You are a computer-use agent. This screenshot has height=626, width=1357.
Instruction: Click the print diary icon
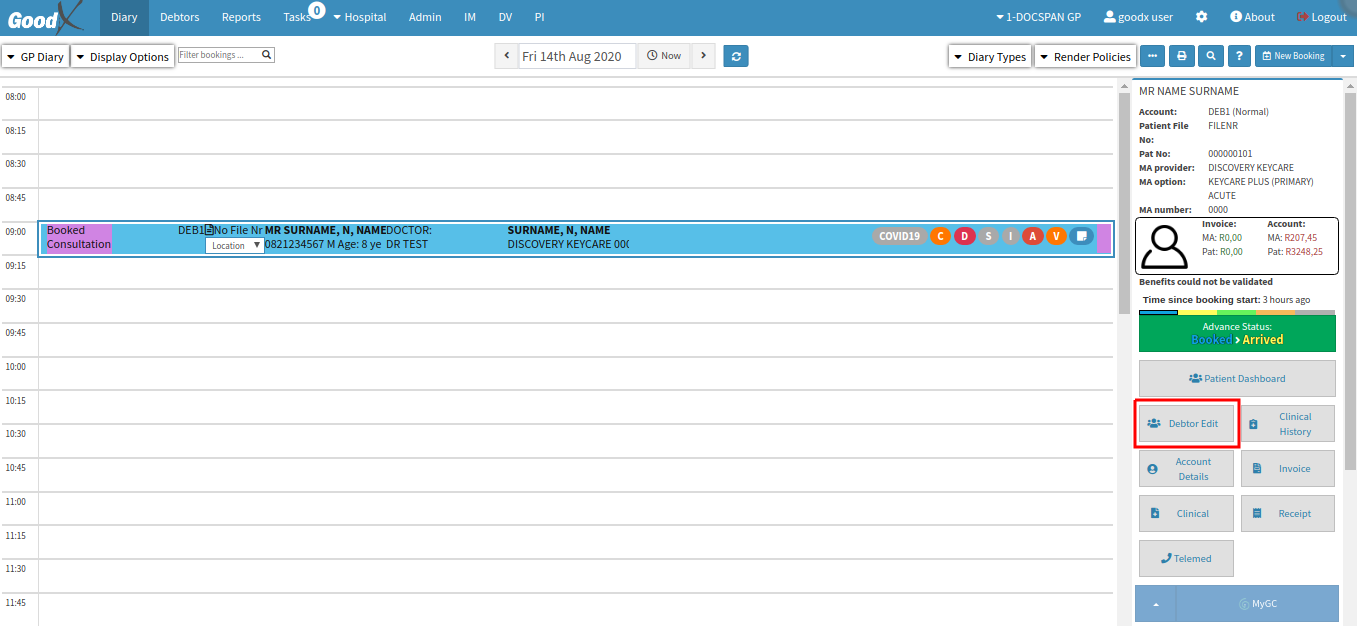[x=1181, y=56]
